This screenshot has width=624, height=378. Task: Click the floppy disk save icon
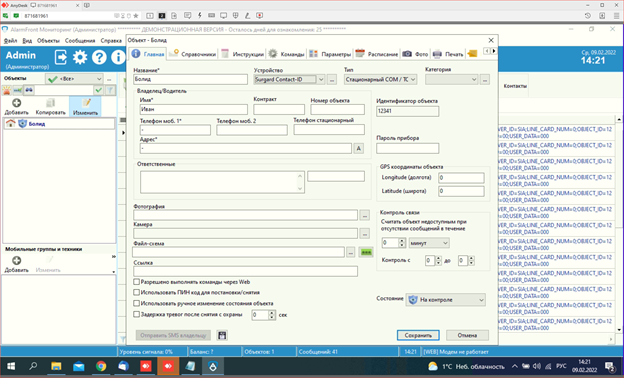point(222,335)
